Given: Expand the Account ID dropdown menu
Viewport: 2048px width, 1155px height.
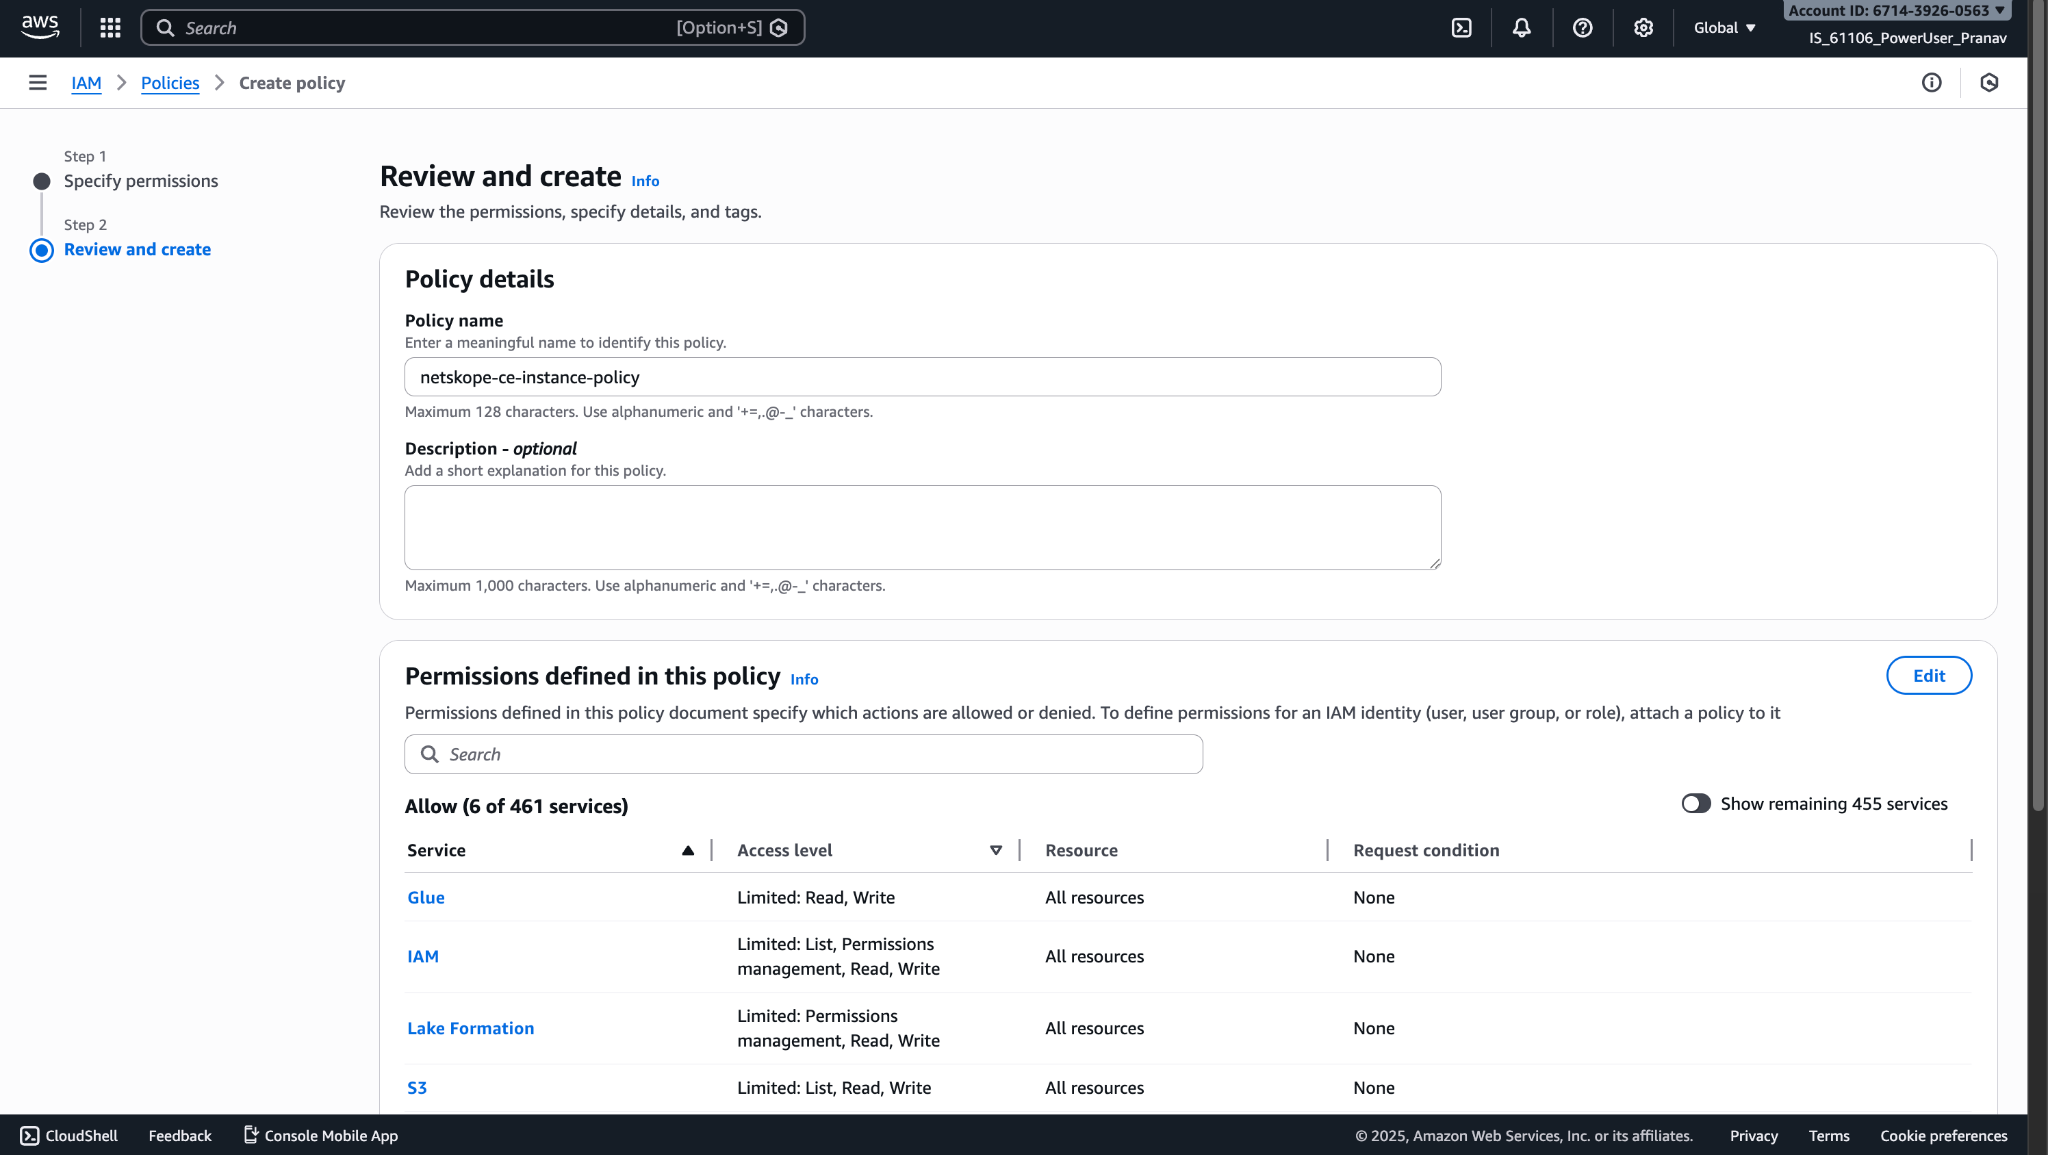Looking at the screenshot, I should click(x=1896, y=10).
